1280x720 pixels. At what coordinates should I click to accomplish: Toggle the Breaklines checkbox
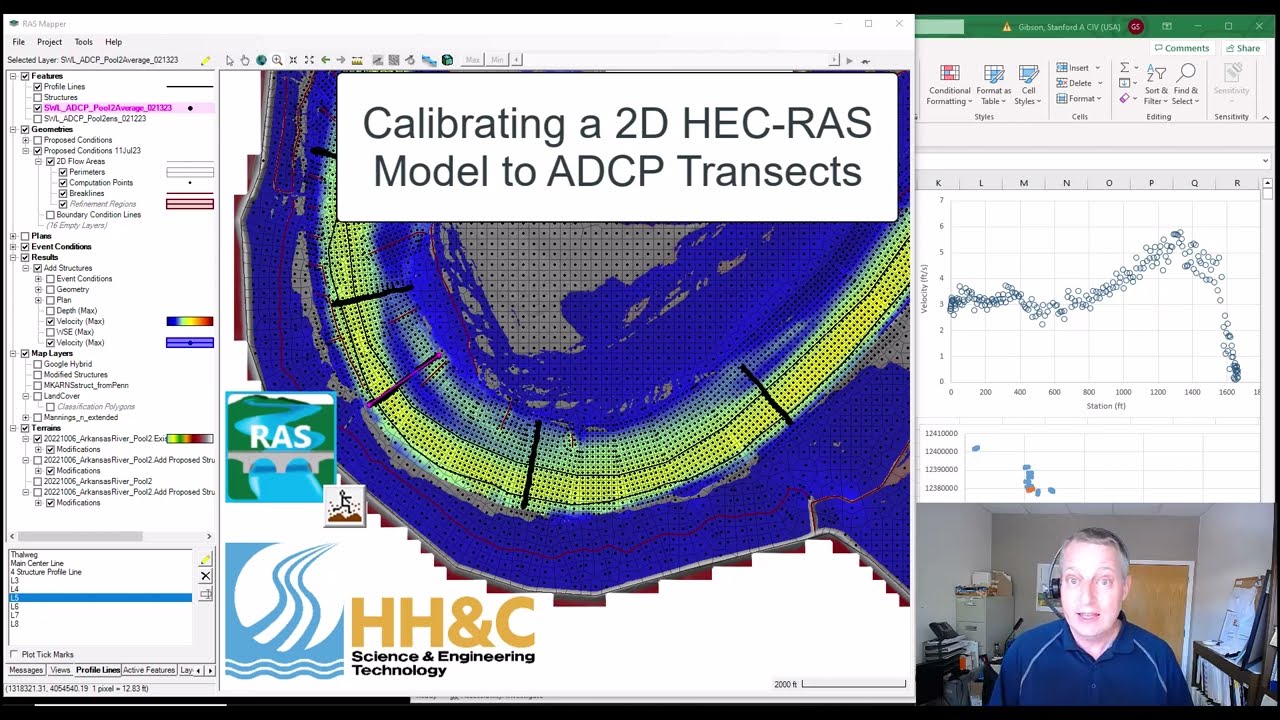pos(63,193)
